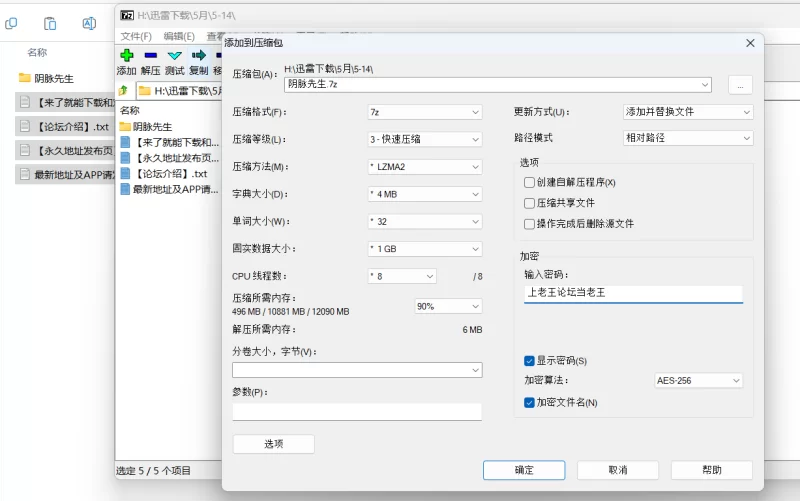The height and width of the screenshot is (501, 800).
Task: Click the rename icon in Explorer toolbar
Action: coord(89,23)
